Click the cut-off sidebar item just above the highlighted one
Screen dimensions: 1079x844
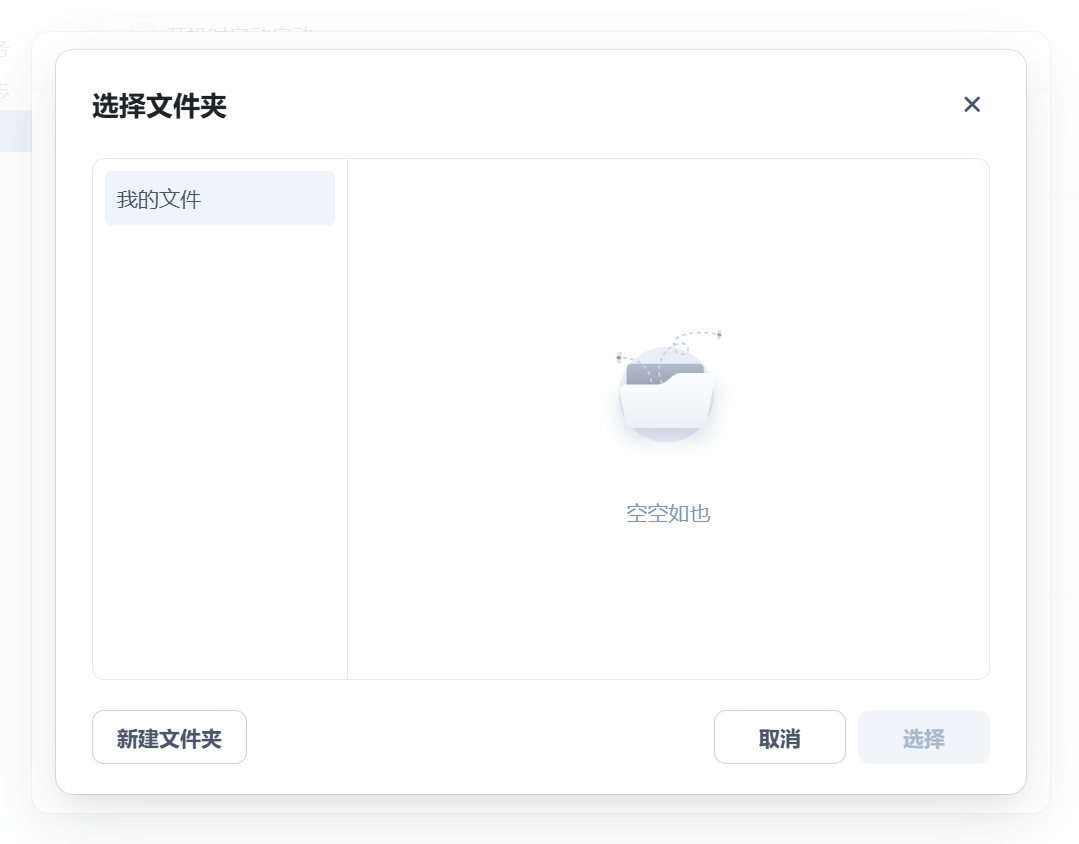4,91
